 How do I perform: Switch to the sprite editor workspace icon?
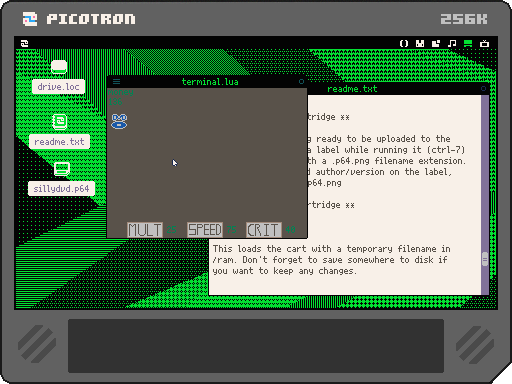420,43
